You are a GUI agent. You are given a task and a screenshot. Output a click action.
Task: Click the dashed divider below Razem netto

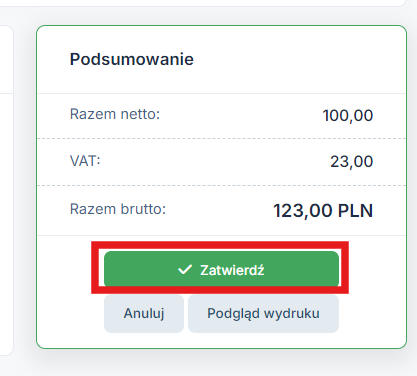tap(221, 138)
